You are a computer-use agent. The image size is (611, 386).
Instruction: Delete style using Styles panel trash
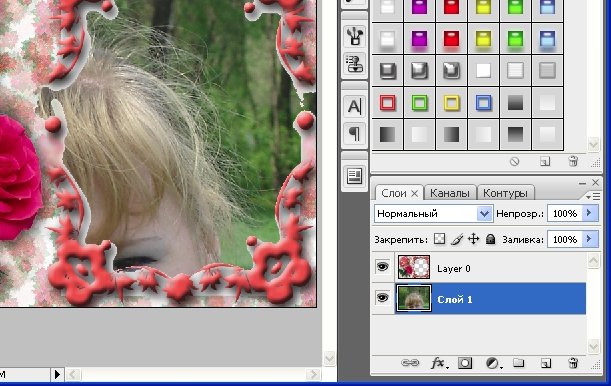573,161
